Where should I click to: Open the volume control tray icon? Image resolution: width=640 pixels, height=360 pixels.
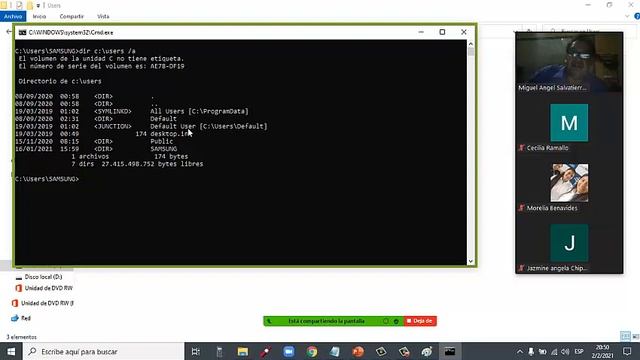565,351
